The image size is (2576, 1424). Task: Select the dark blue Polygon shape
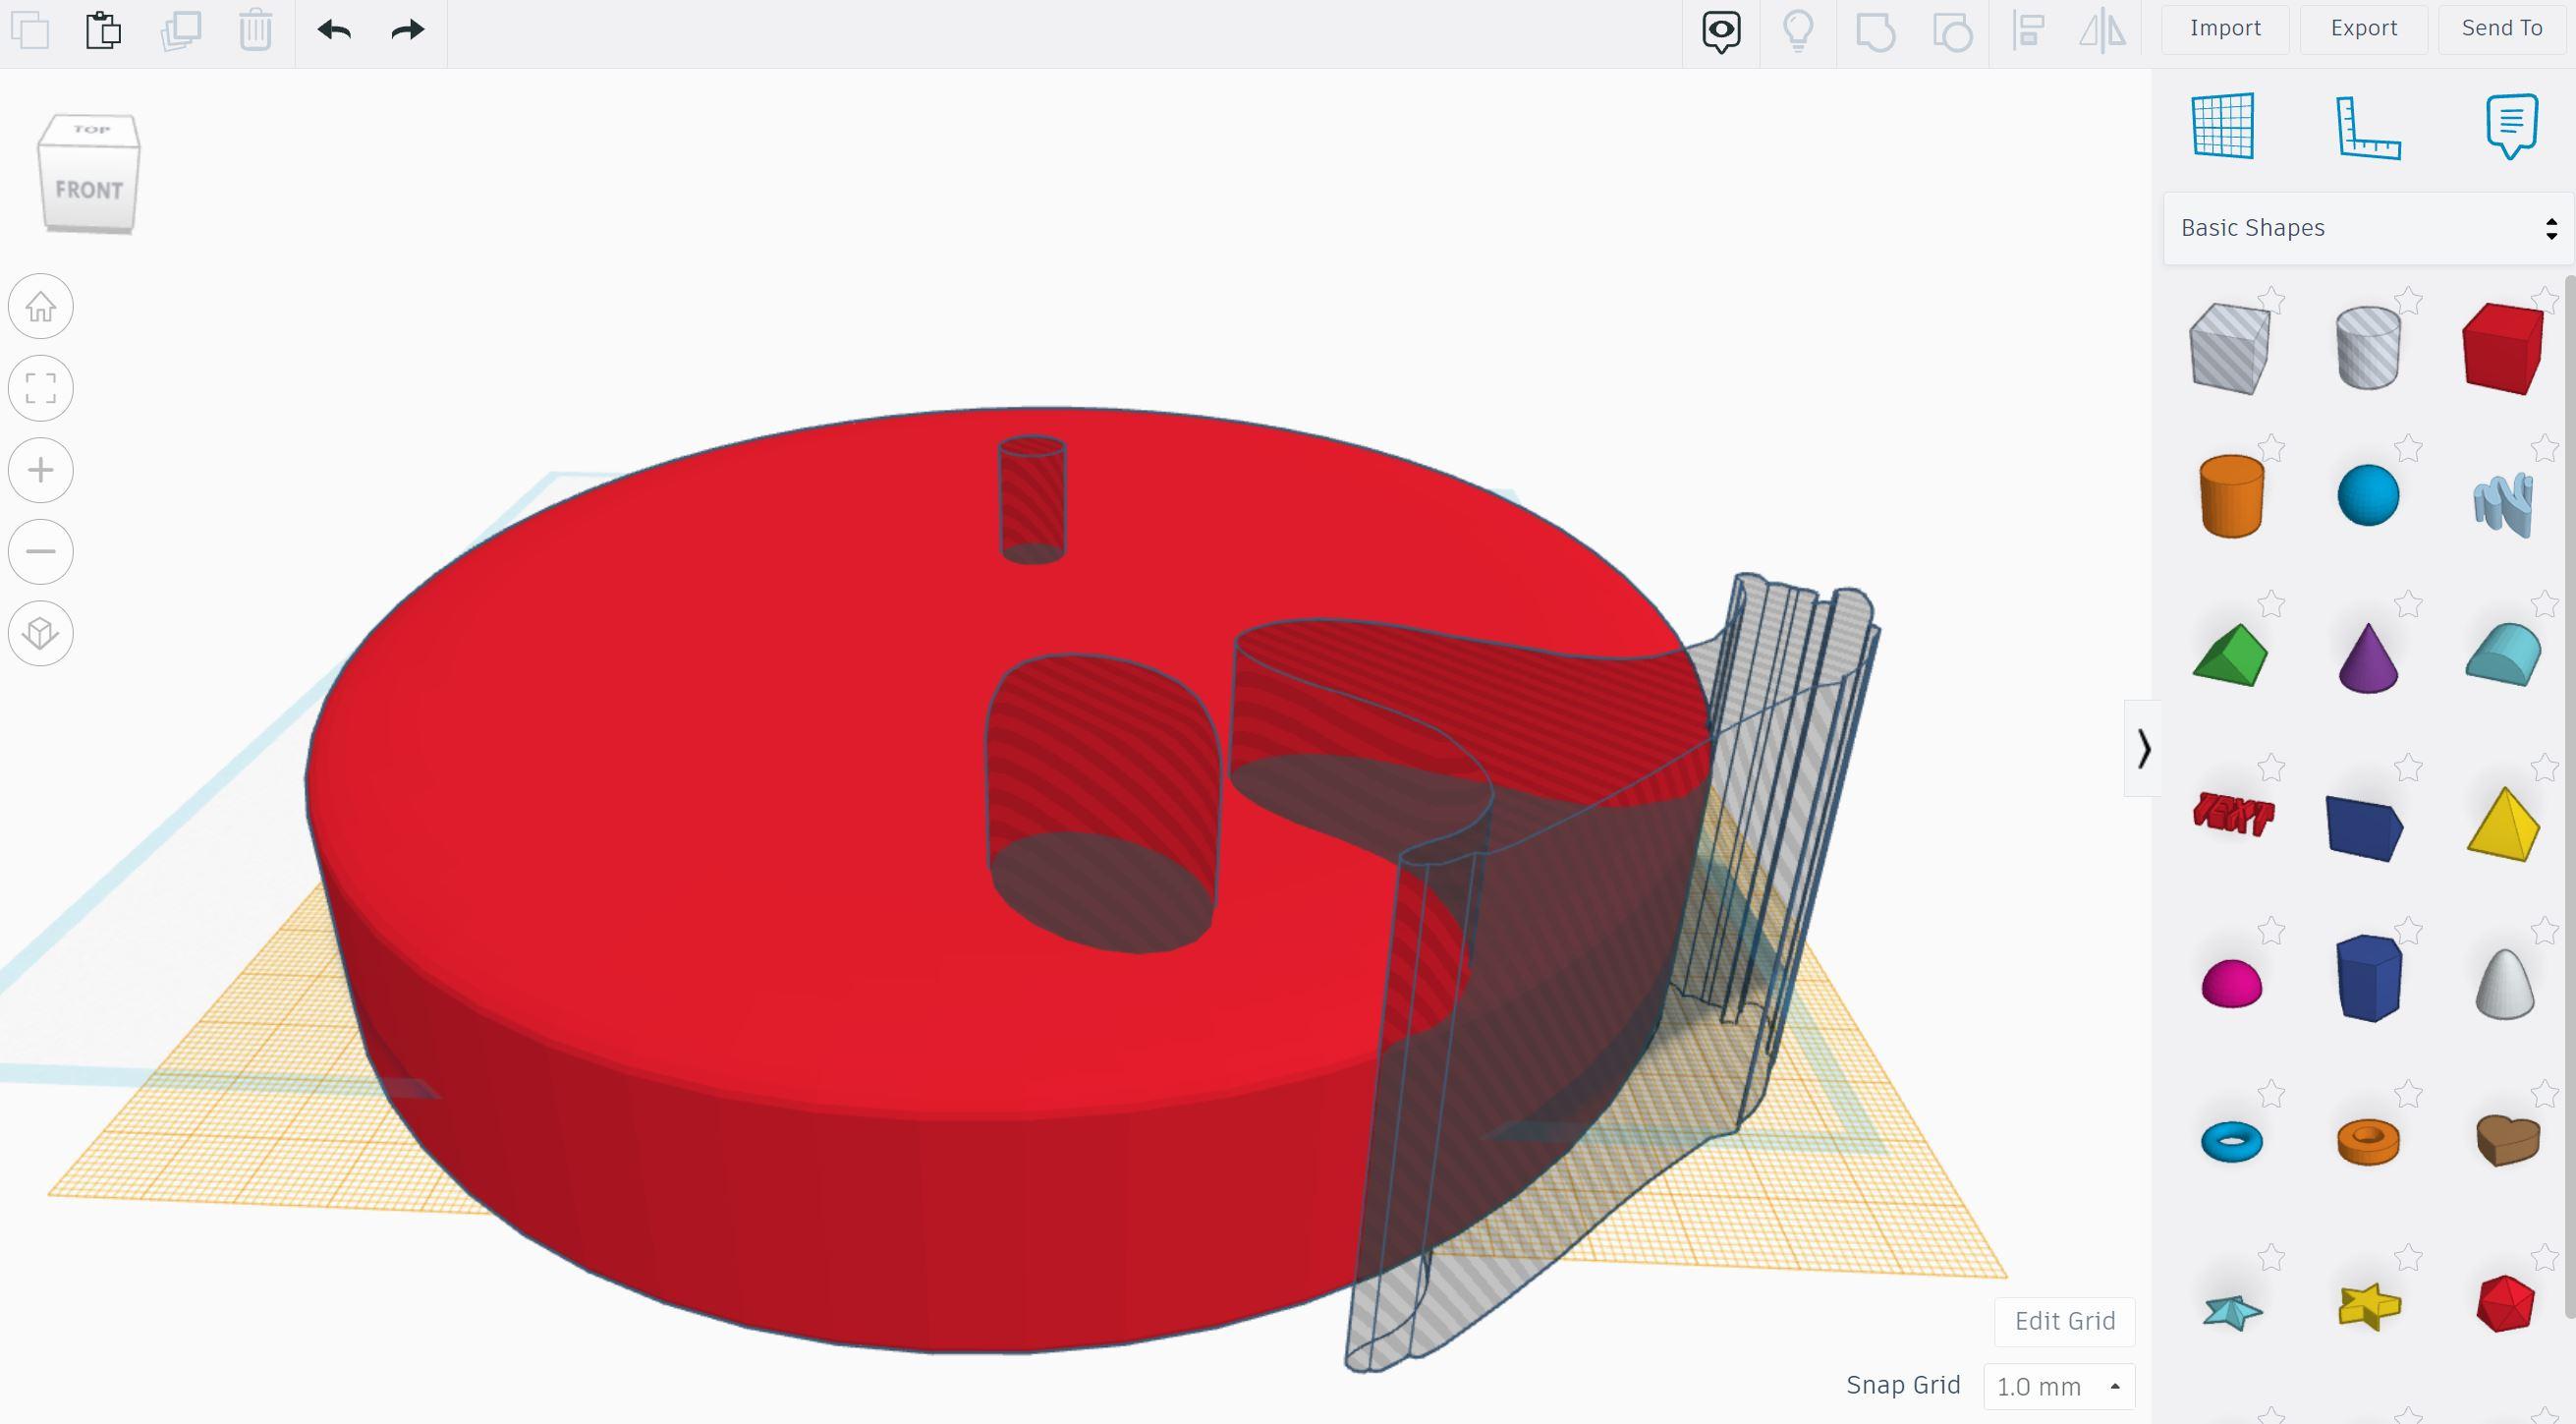(x=2369, y=979)
